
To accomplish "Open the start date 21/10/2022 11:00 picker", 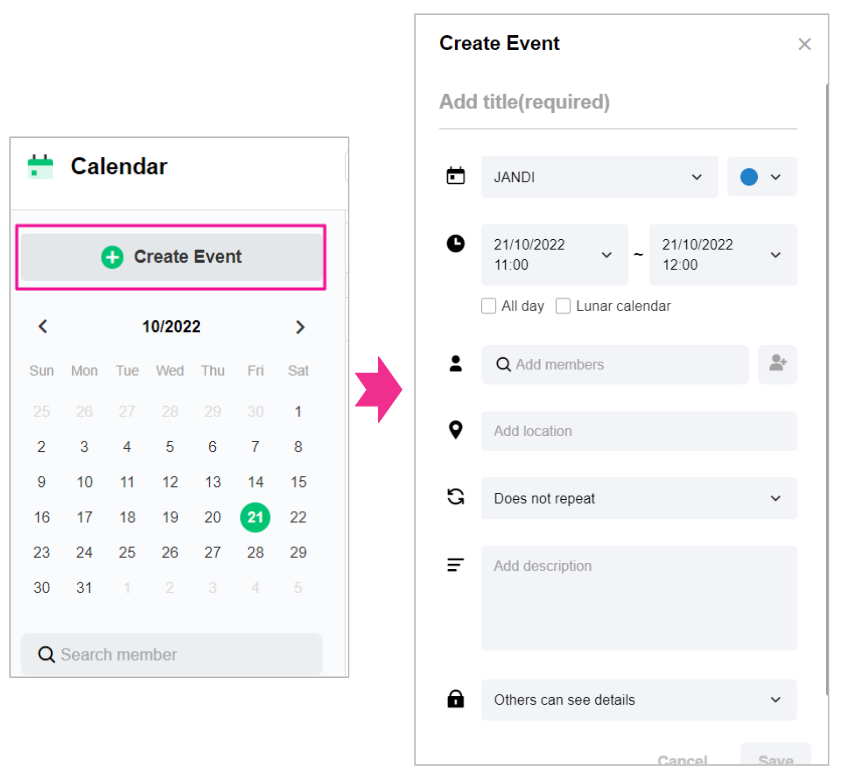I will click(x=554, y=255).
